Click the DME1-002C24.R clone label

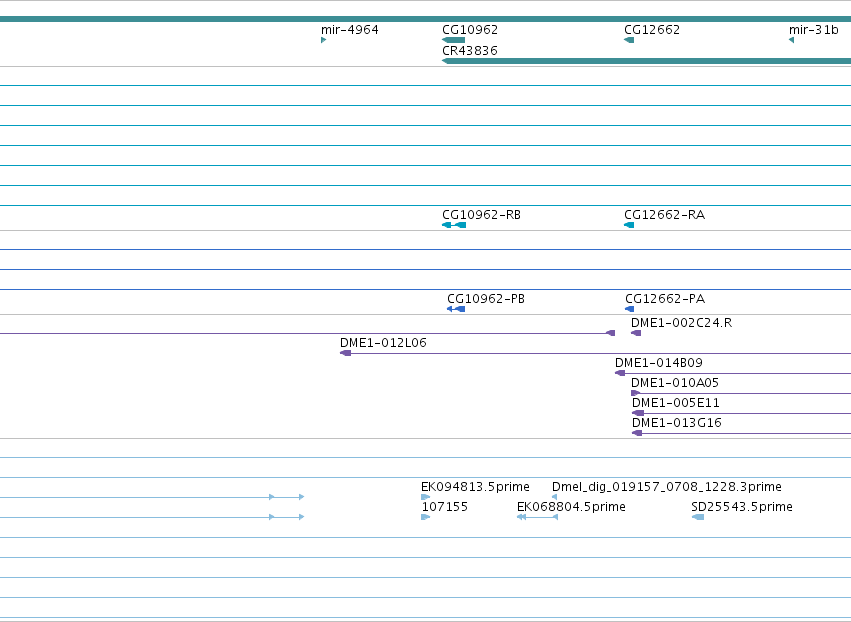click(x=681, y=323)
